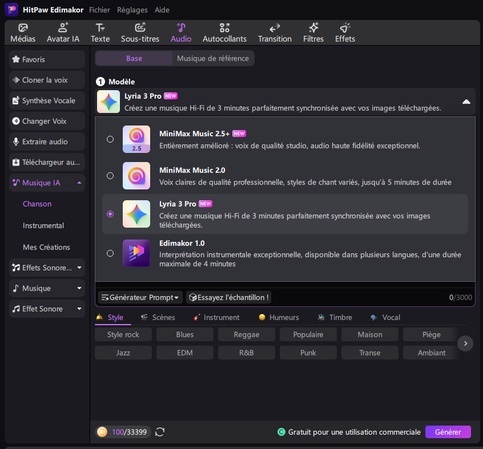This screenshot has width=483, height=449.
Task: Add the Reggae style tag
Action: 247,335
